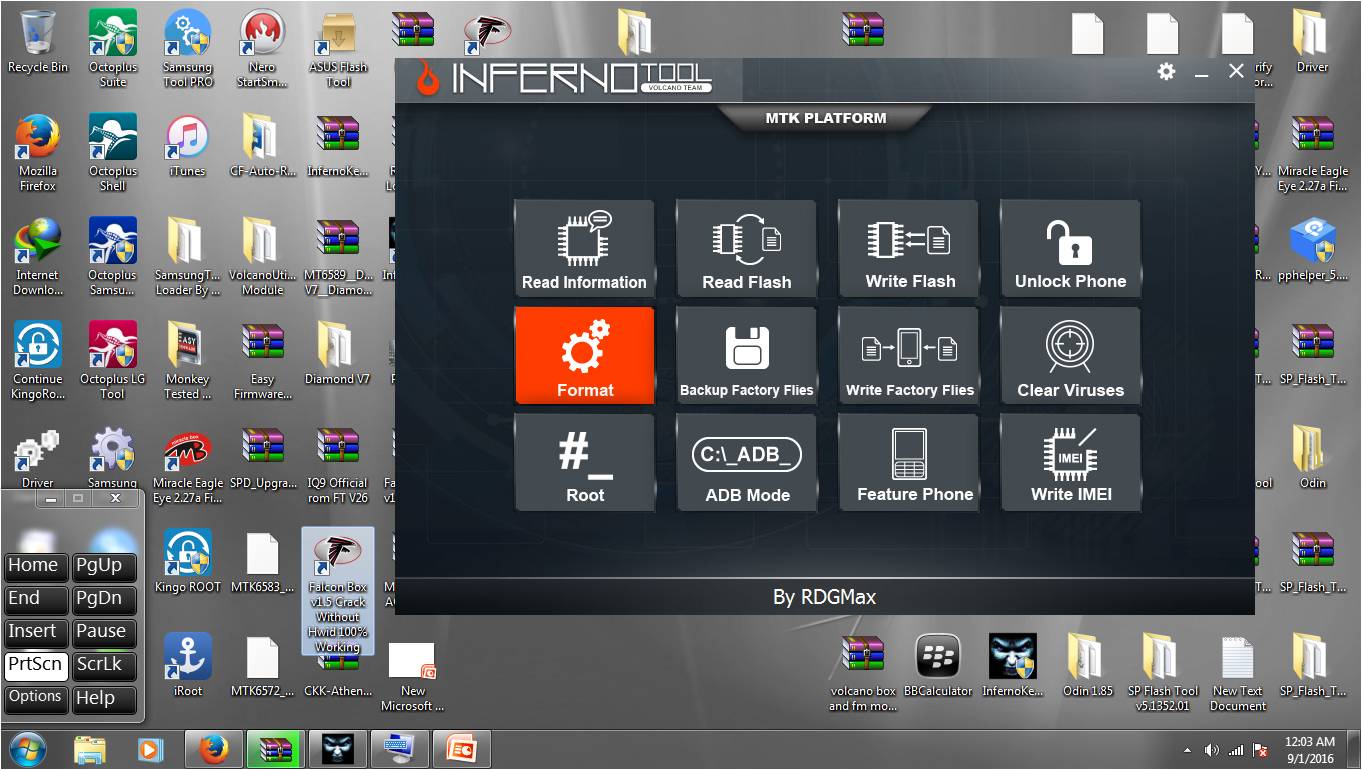1362x770 pixels.
Task: Launch the Clear Viruses function
Action: [1071, 356]
